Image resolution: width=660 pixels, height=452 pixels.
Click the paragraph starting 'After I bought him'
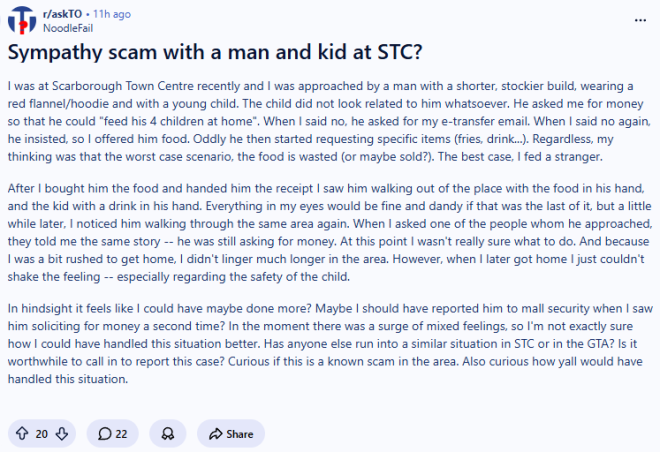point(330,232)
